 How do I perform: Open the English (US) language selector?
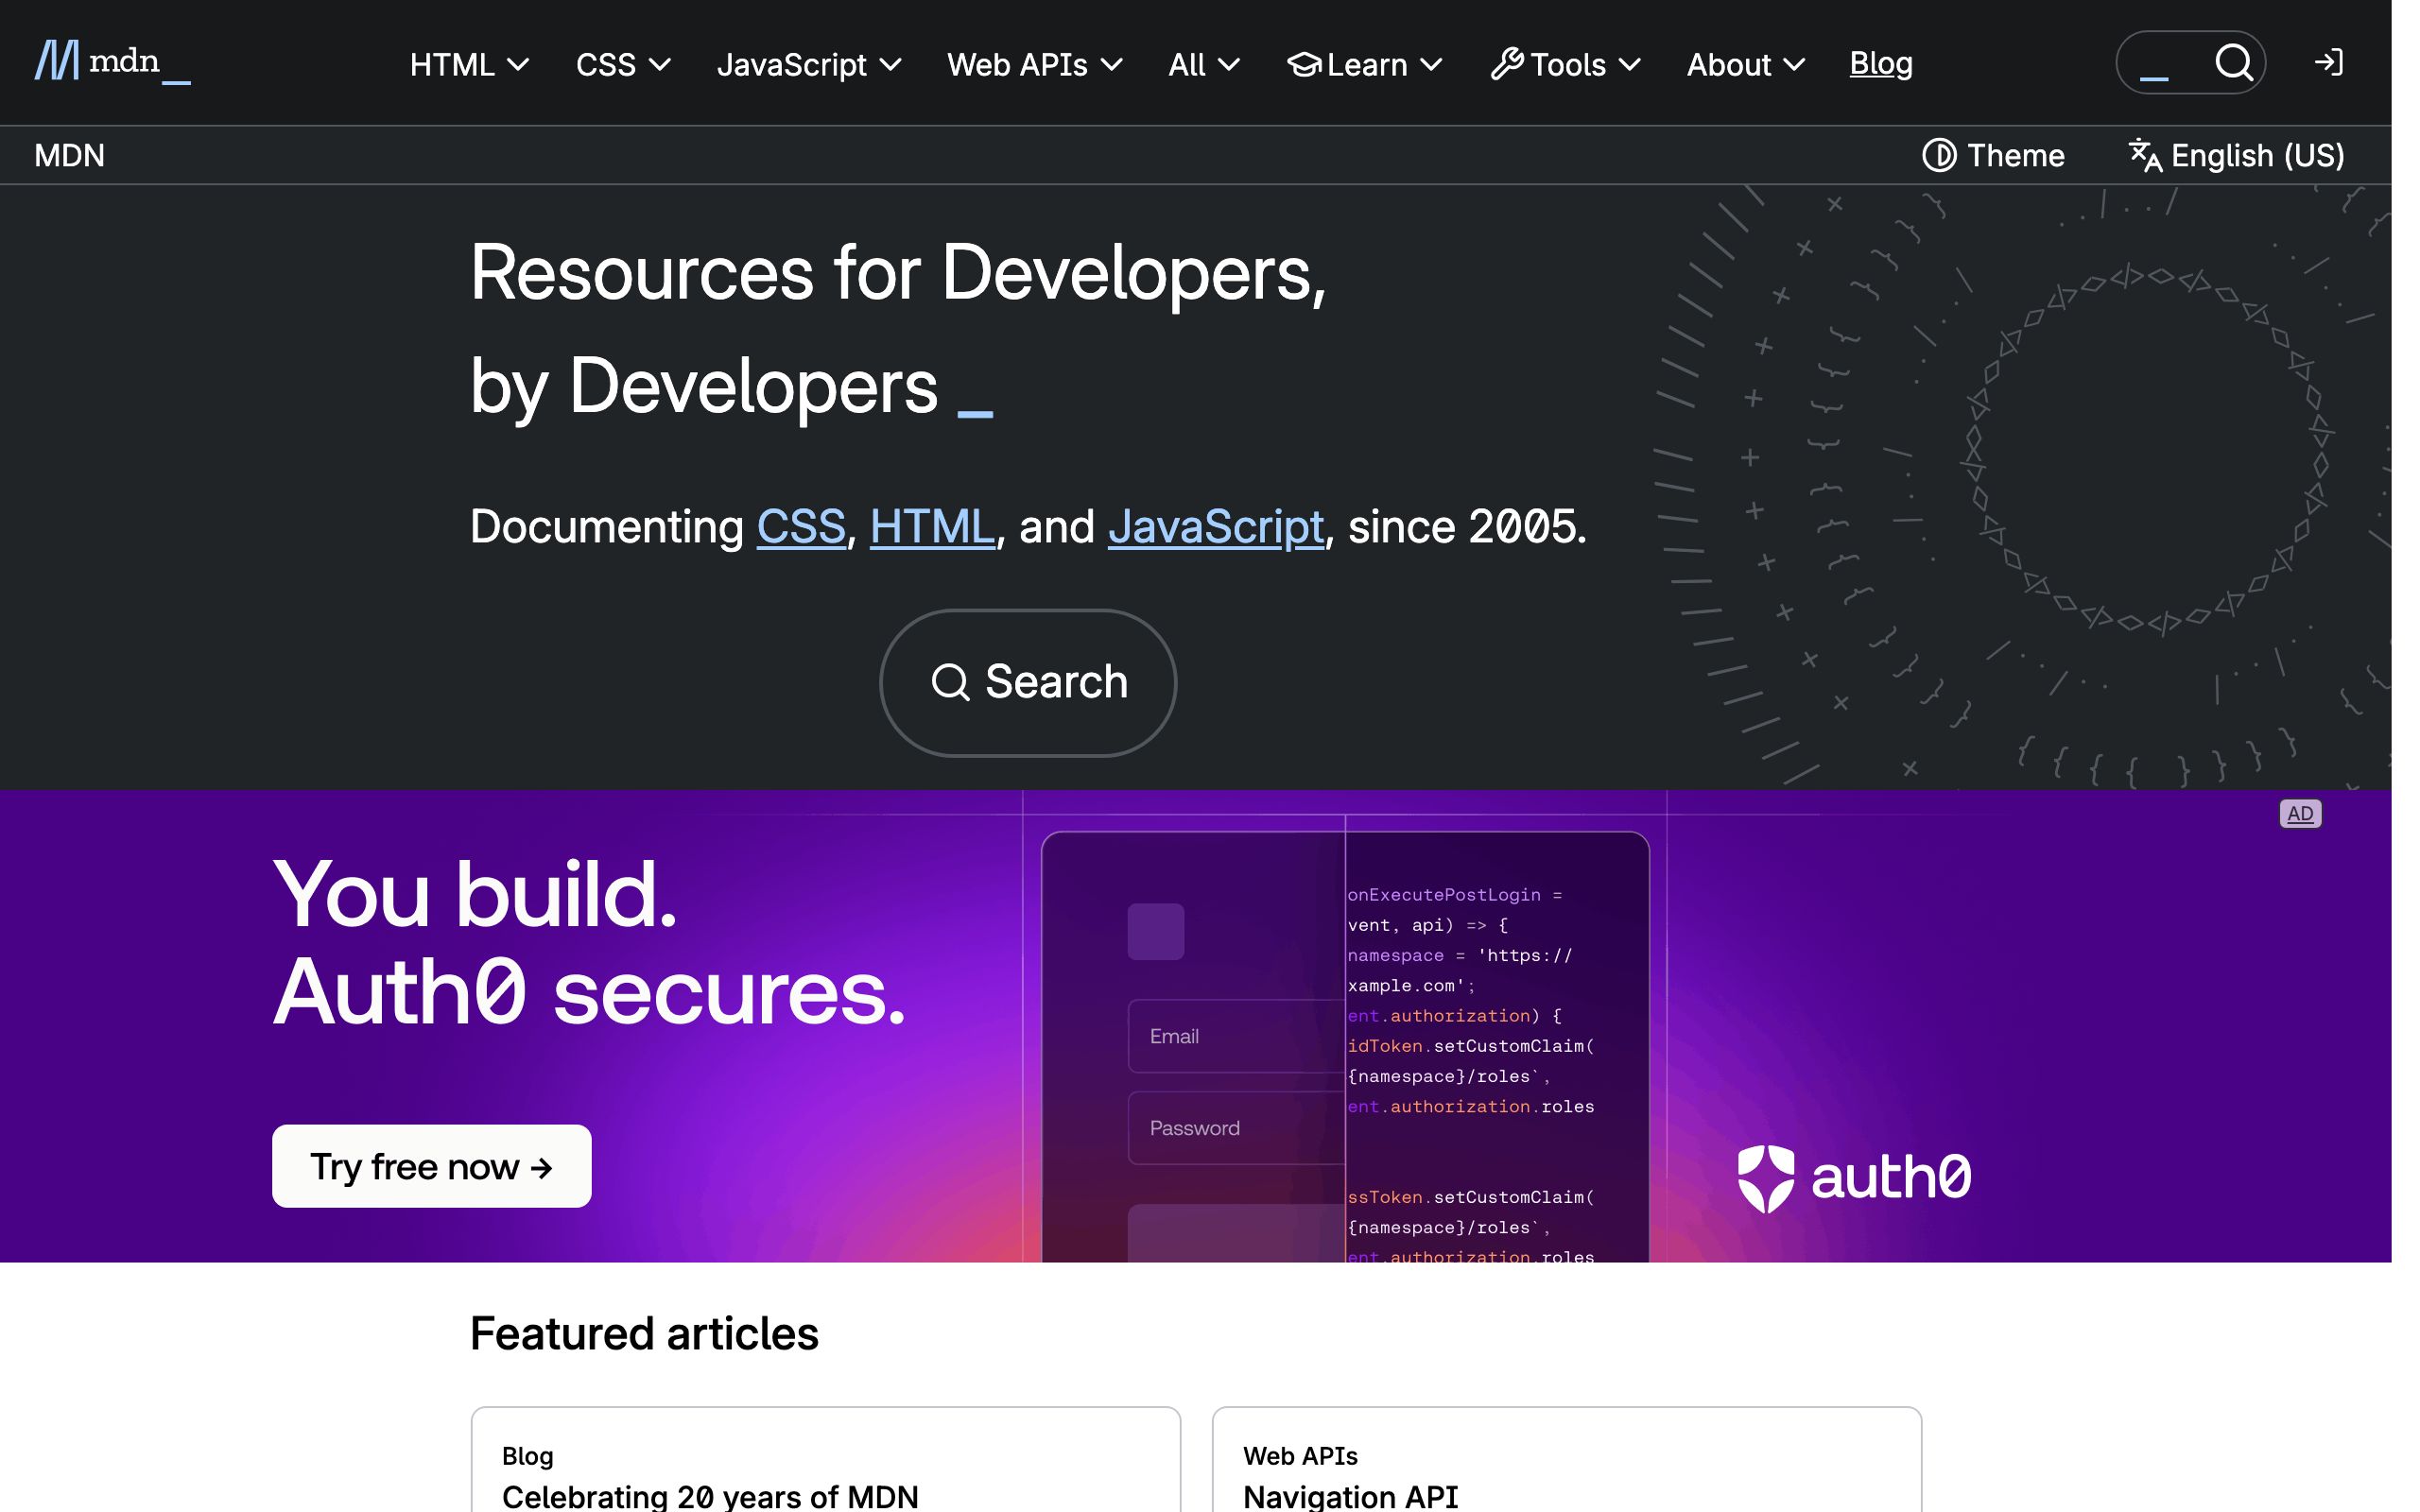click(2236, 155)
